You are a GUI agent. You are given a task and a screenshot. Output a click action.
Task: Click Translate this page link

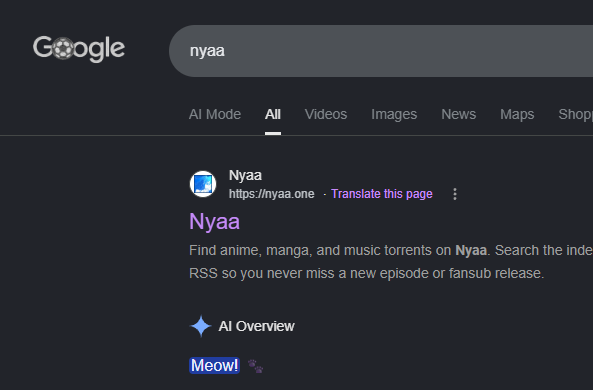pyautogui.click(x=382, y=194)
